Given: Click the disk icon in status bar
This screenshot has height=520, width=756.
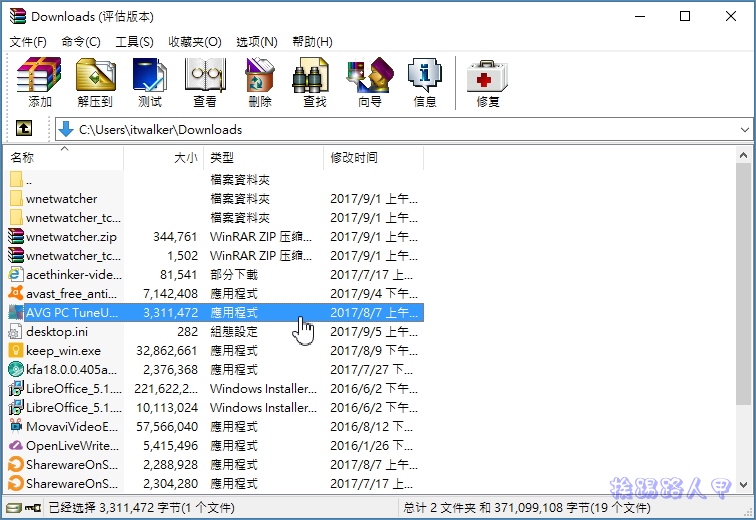Looking at the screenshot, I should [x=14, y=507].
